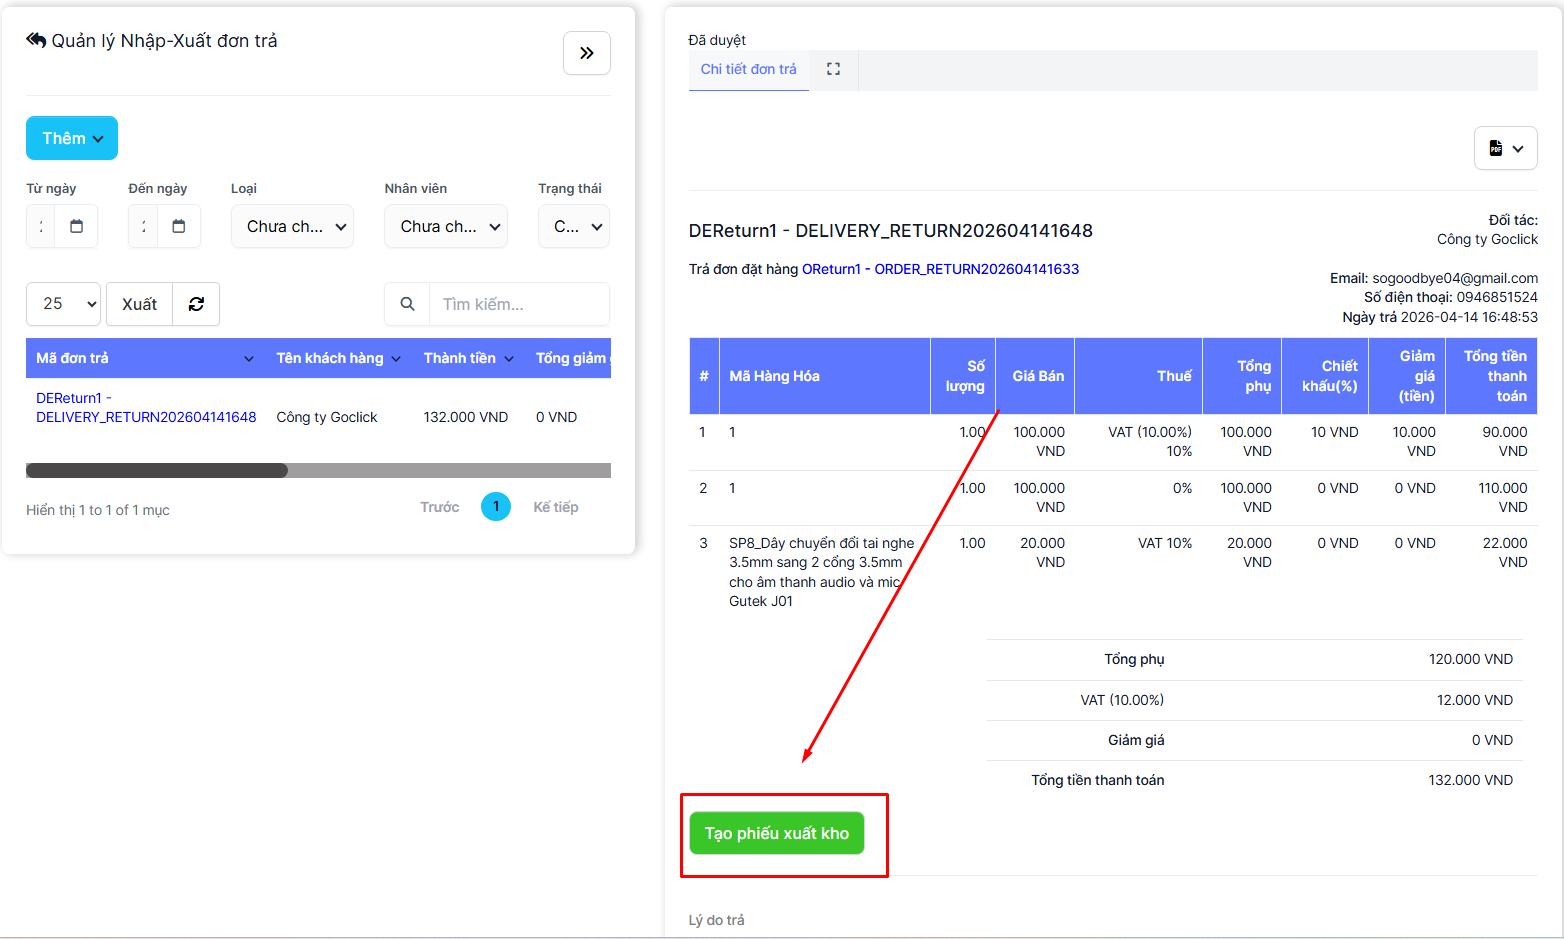1564x939 pixels.
Task: Switch to the Chi tiết đơn trả tab
Action: click(748, 69)
